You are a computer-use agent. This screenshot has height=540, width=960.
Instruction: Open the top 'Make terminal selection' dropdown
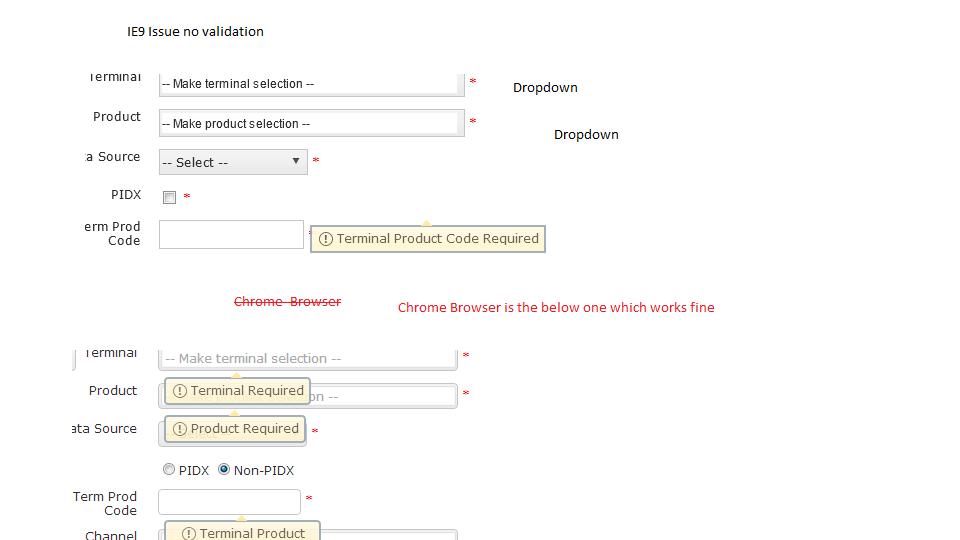pyautogui.click(x=311, y=84)
